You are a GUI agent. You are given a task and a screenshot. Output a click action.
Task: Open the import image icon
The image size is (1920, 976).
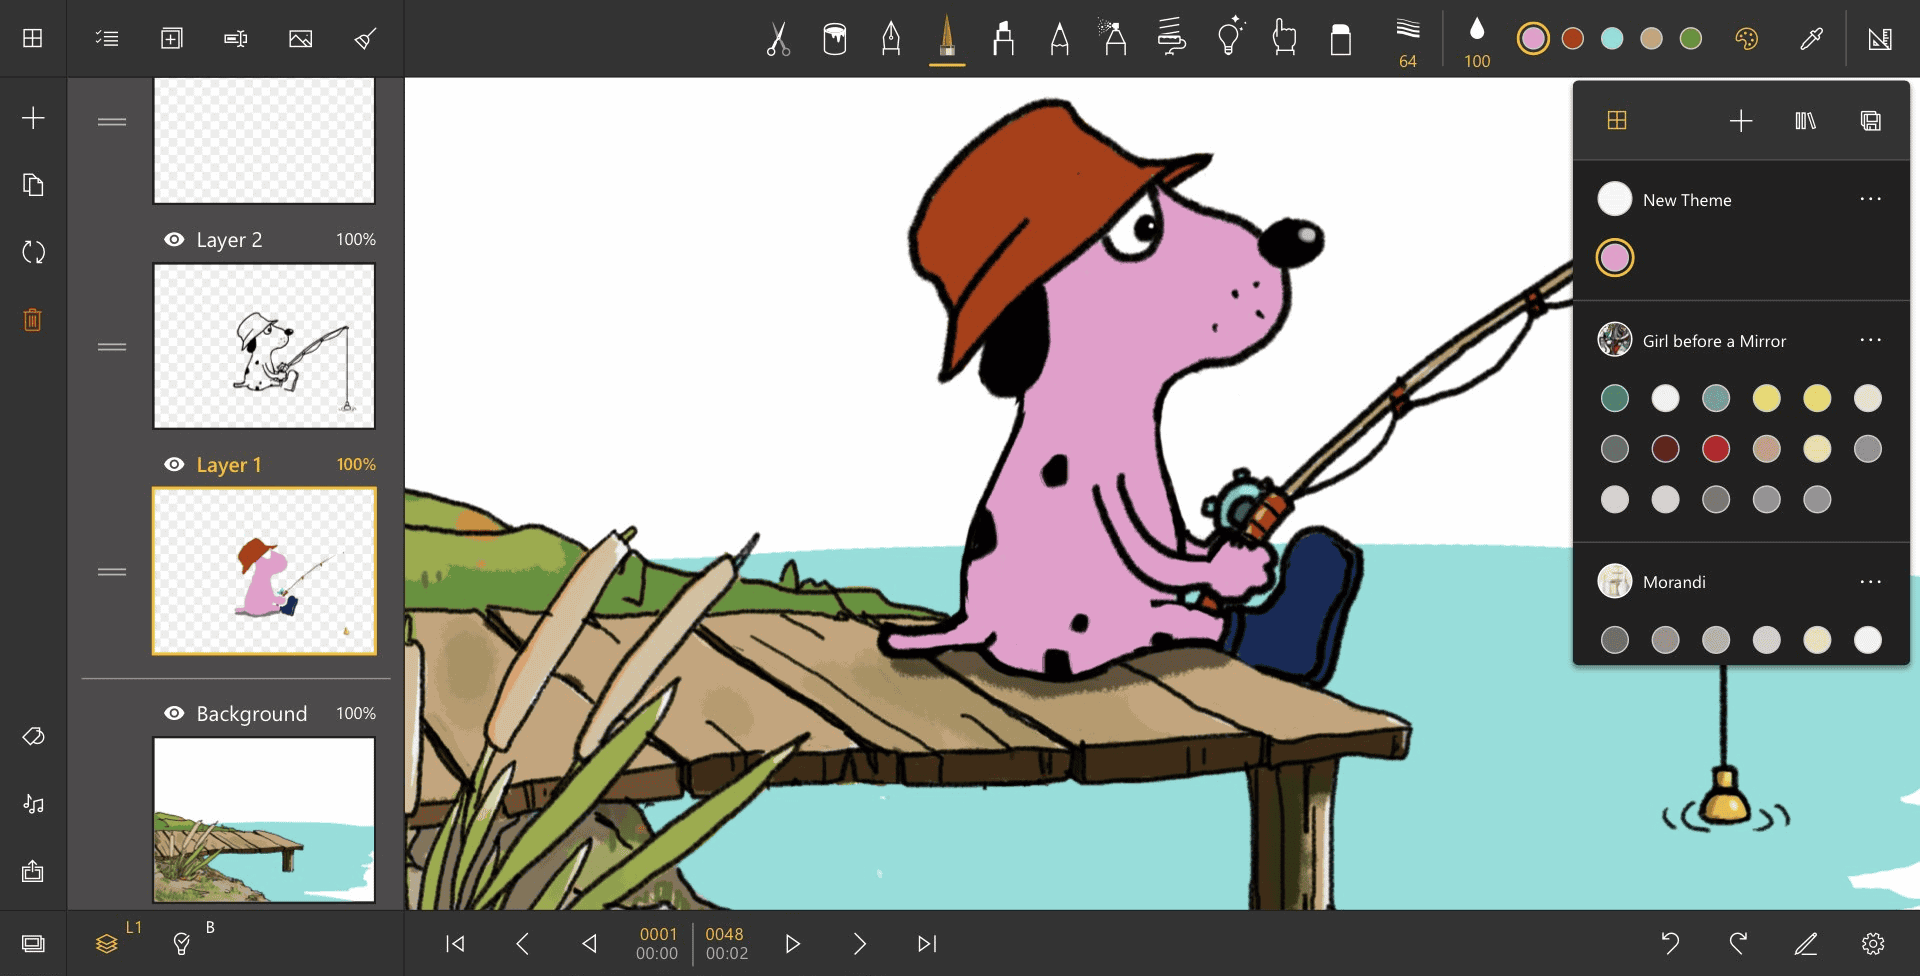click(x=300, y=38)
